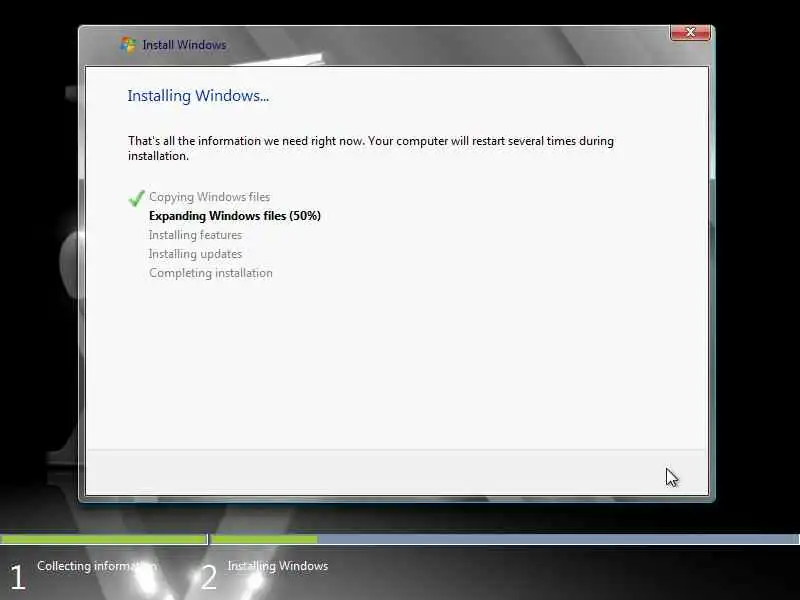Click 'Expanding Windows files (50%)' status line
Viewport: 800px width, 600px height.
pyautogui.click(x=235, y=216)
